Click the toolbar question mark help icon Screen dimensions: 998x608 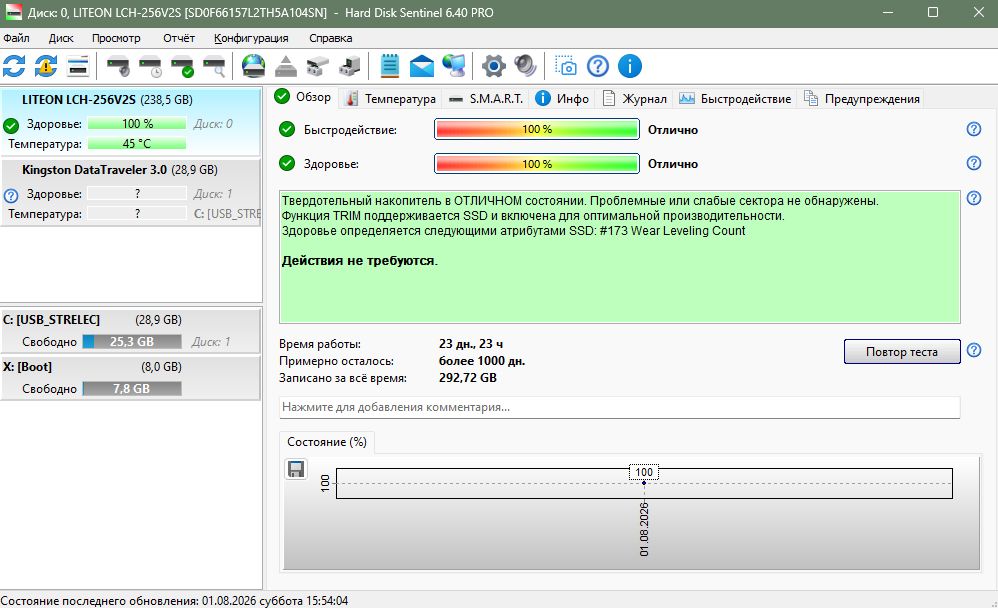(x=598, y=66)
